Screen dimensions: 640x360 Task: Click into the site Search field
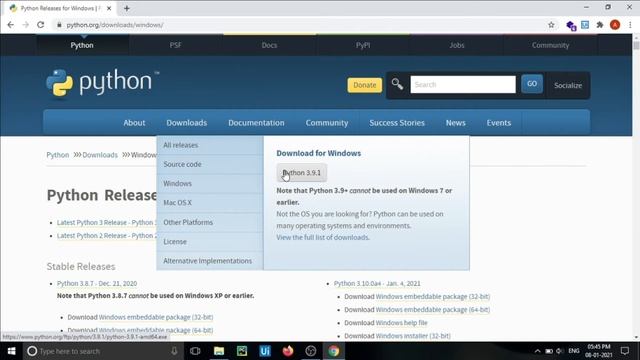pyautogui.click(x=463, y=84)
